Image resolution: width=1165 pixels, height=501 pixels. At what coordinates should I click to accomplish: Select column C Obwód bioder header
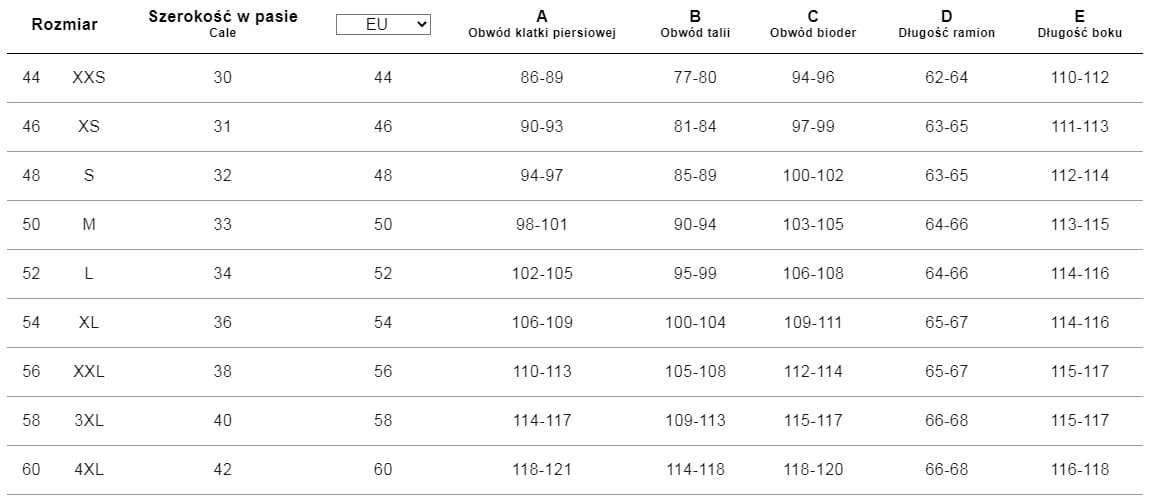[x=813, y=24]
